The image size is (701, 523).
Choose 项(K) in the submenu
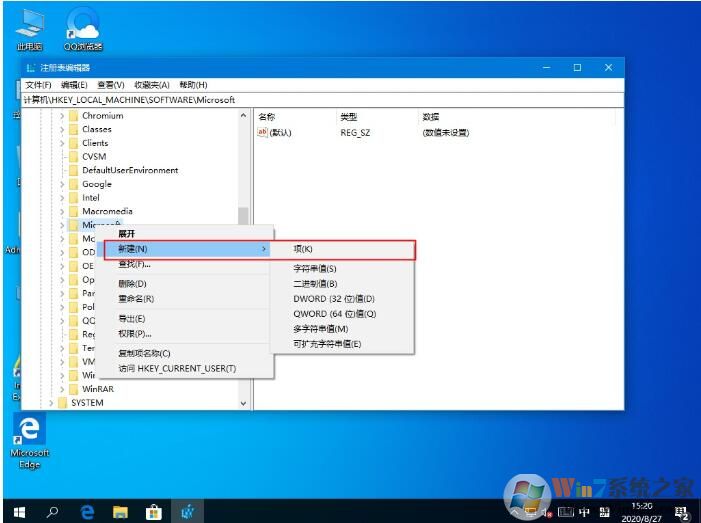342,249
